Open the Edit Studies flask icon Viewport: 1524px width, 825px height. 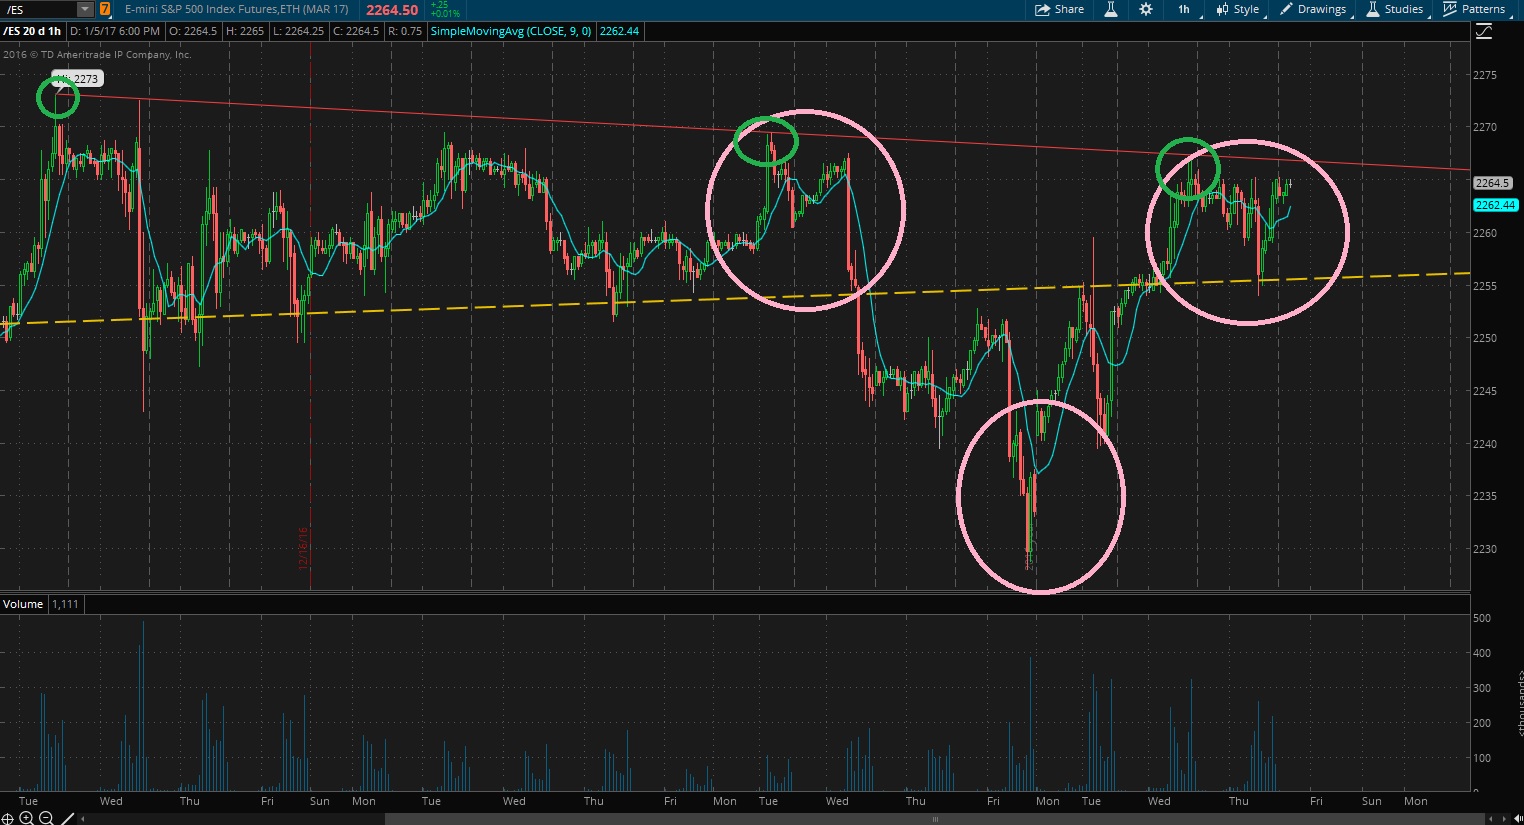point(1110,9)
